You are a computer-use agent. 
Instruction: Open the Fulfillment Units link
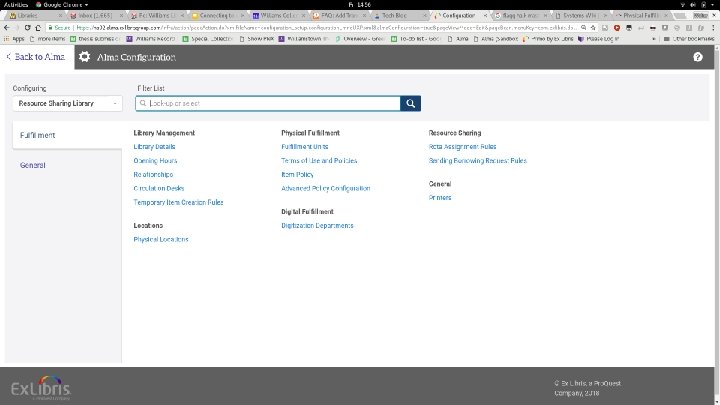coord(305,146)
